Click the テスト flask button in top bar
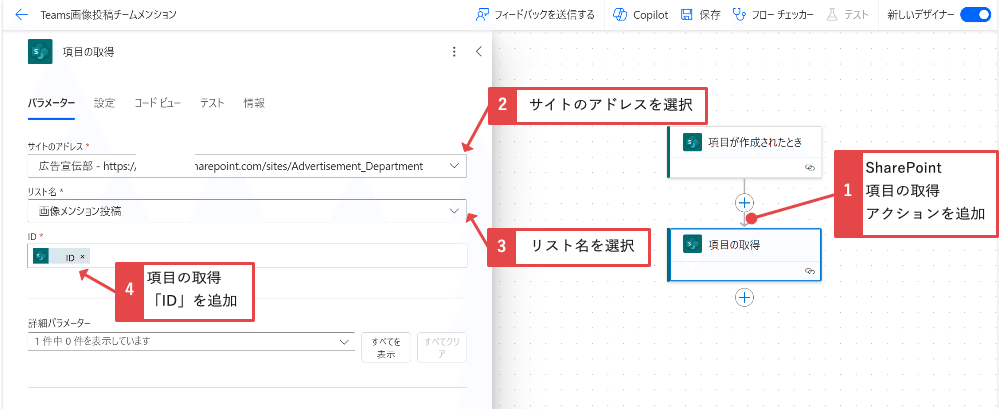Screen dimensions: 1000x410 (848, 15)
